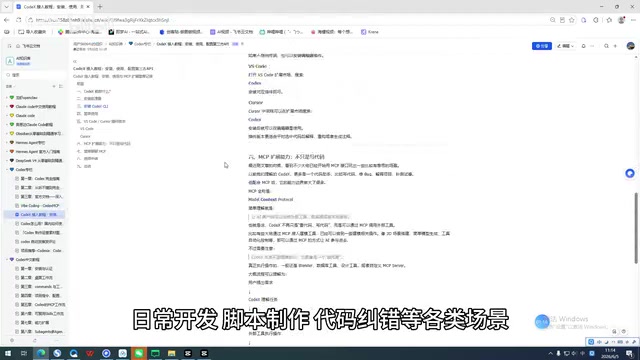Click the blue Share button
The height and width of the screenshot is (360, 640).
542,46
